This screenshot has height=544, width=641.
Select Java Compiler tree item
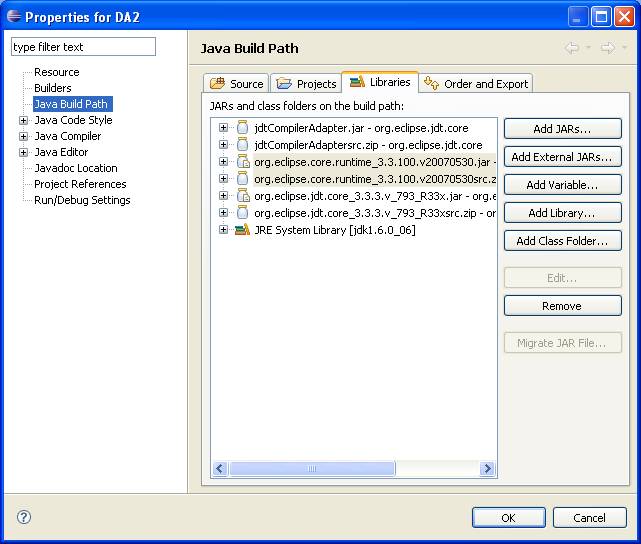pos(67,136)
